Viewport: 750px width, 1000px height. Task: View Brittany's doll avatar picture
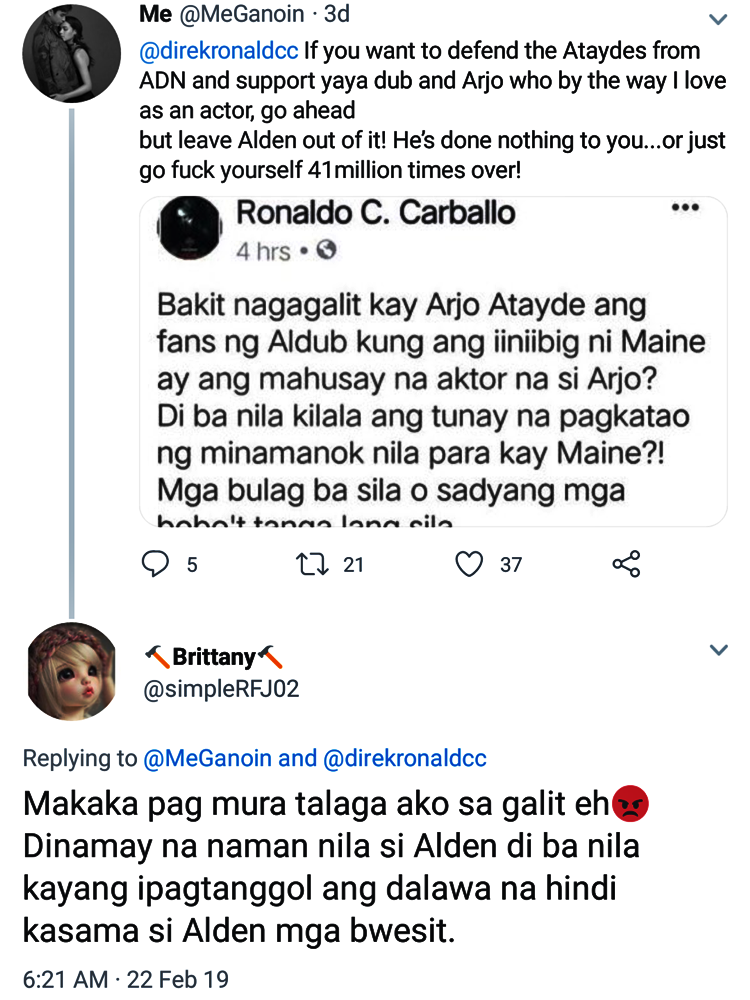pos(70,671)
